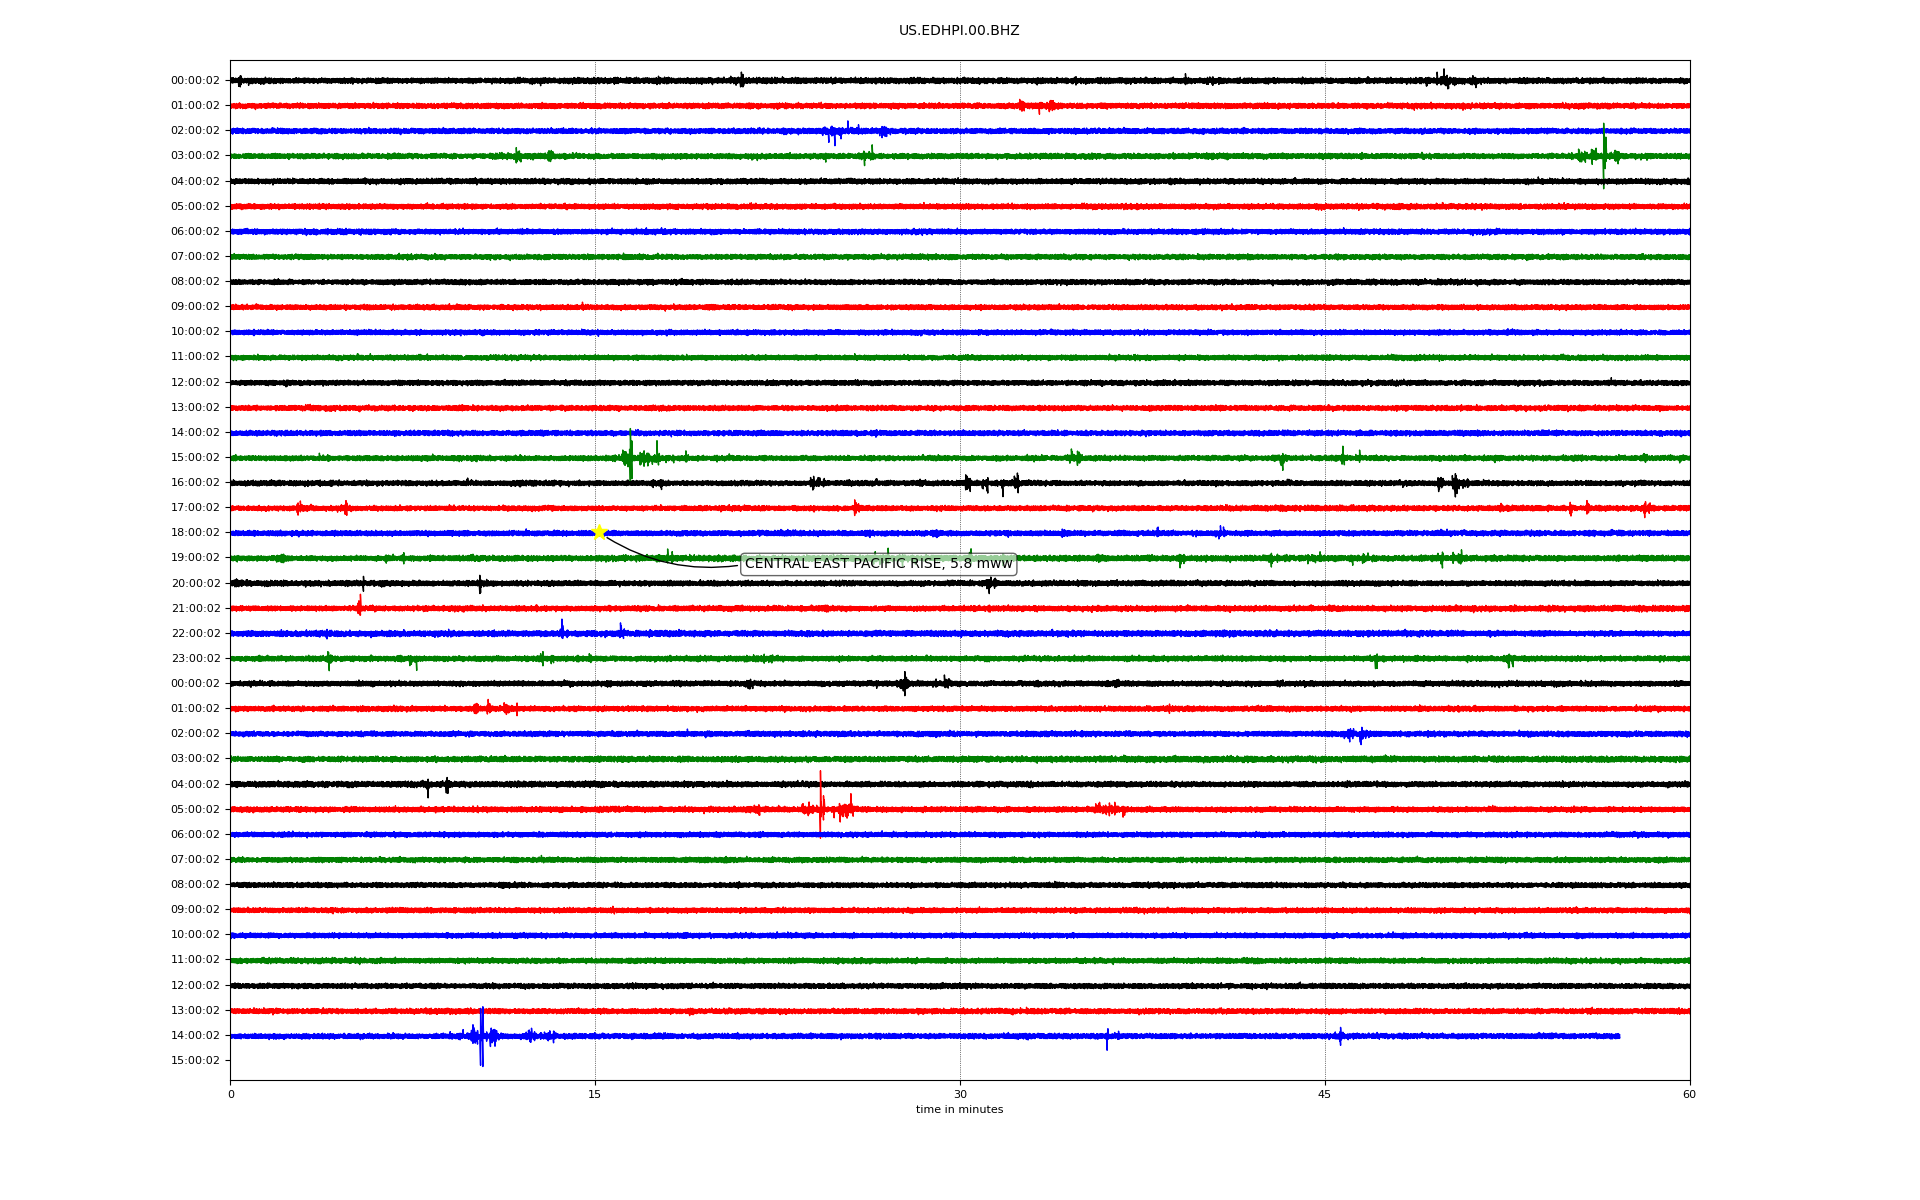The width and height of the screenshot is (1920, 1200).
Task: Select the 18:00:02 row label
Action: click(x=195, y=533)
